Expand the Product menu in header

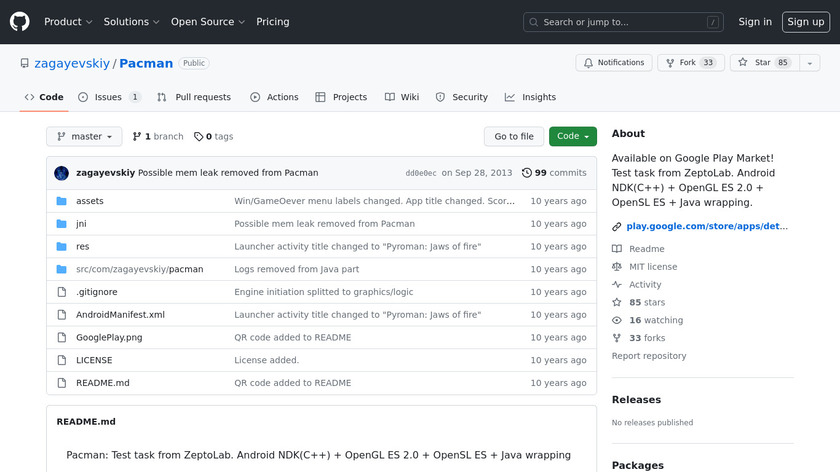coord(68,22)
